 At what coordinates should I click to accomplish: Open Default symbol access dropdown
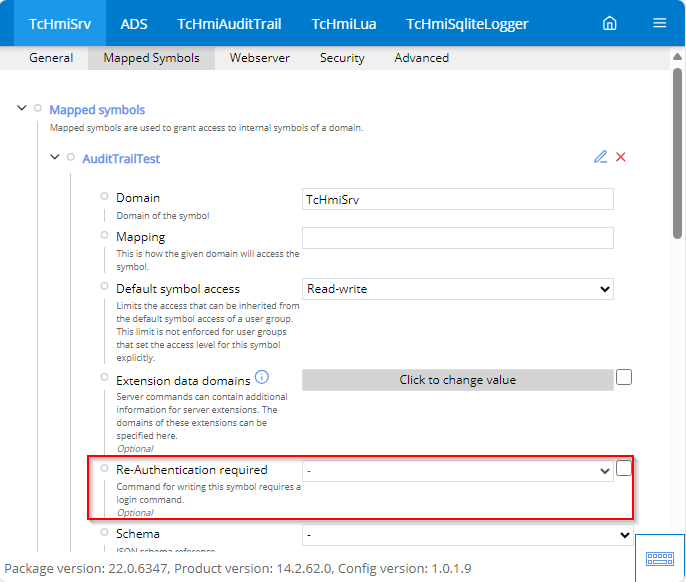coord(458,289)
